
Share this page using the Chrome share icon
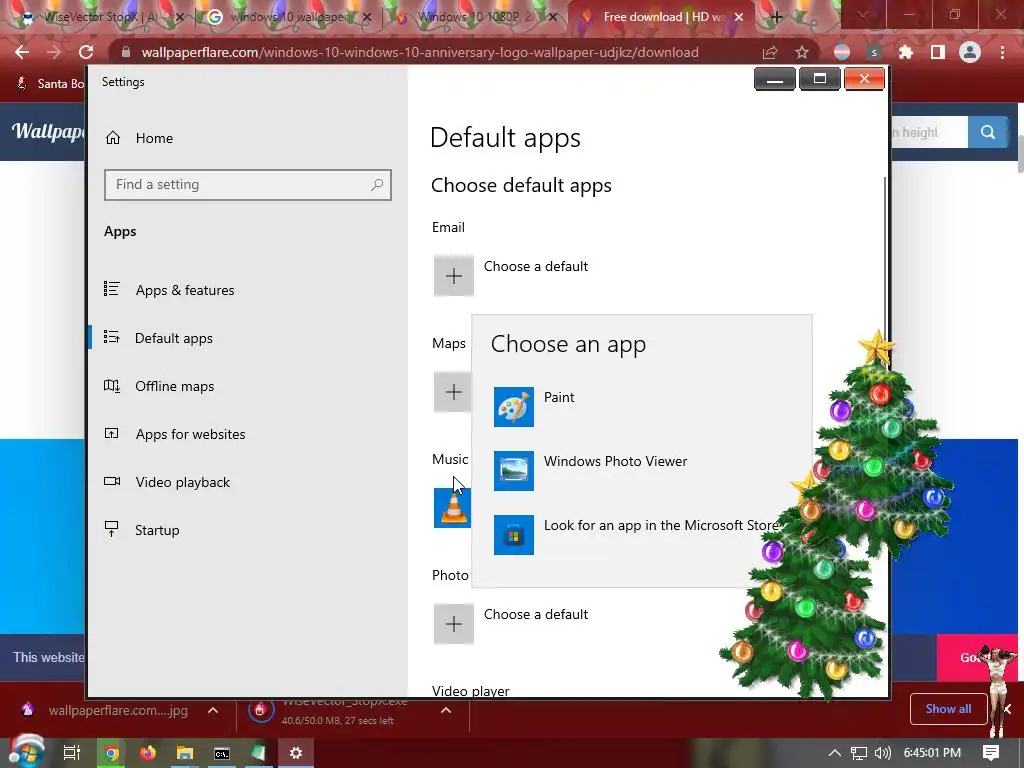[770, 52]
